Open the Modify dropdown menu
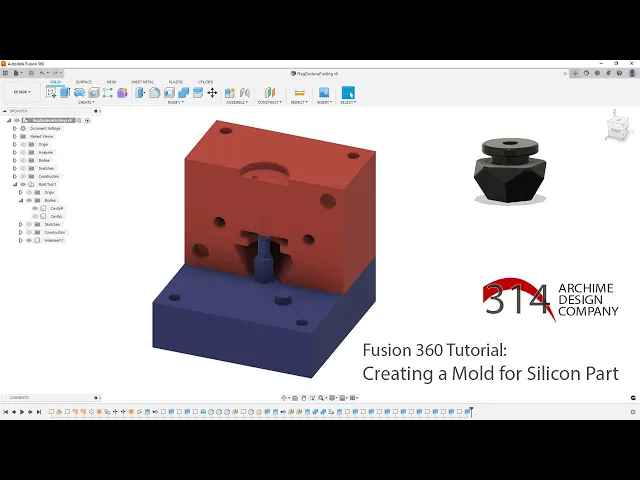The width and height of the screenshot is (640, 480). coord(176,102)
